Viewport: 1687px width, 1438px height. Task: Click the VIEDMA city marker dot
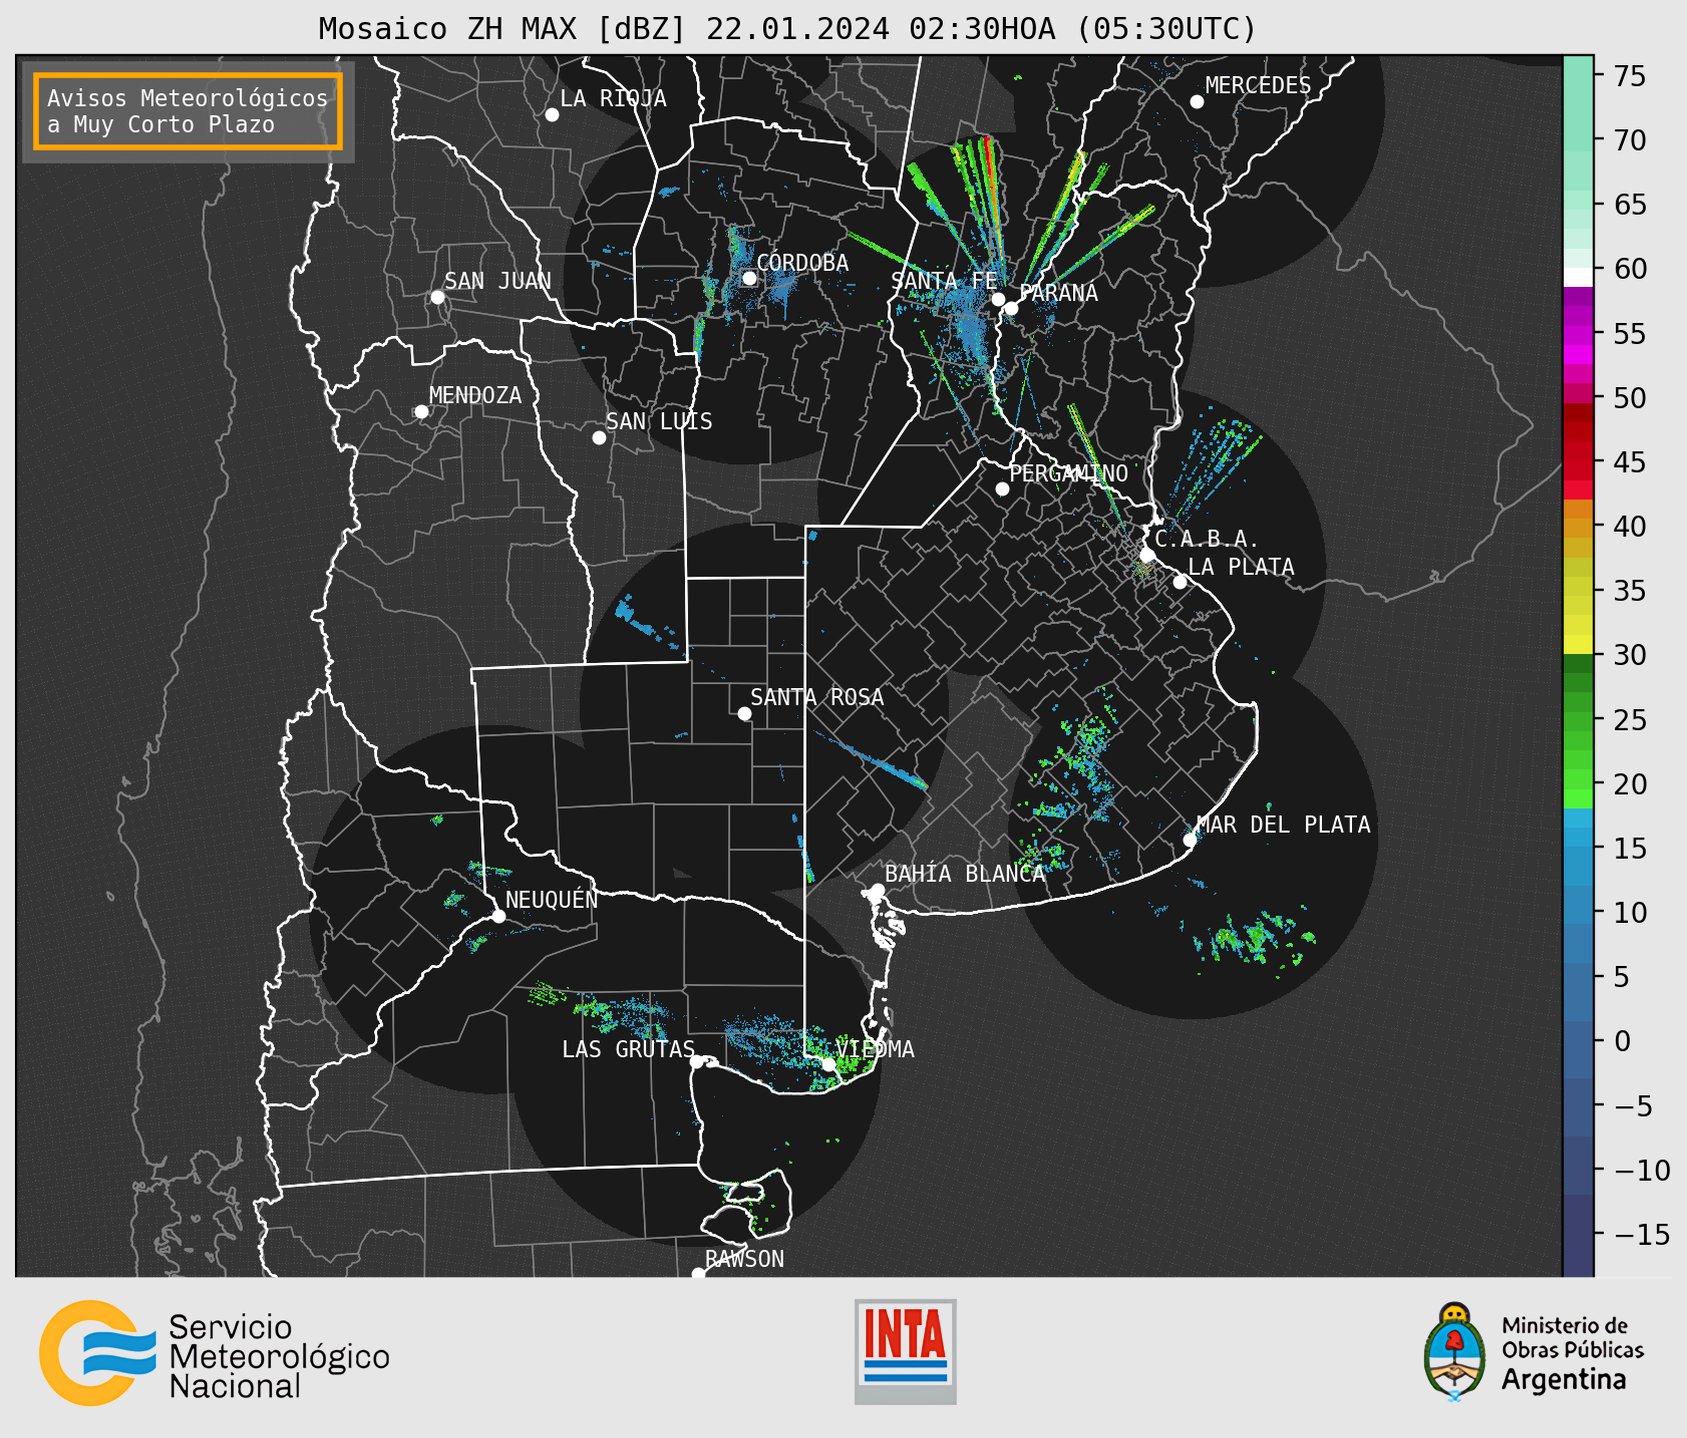click(829, 1065)
